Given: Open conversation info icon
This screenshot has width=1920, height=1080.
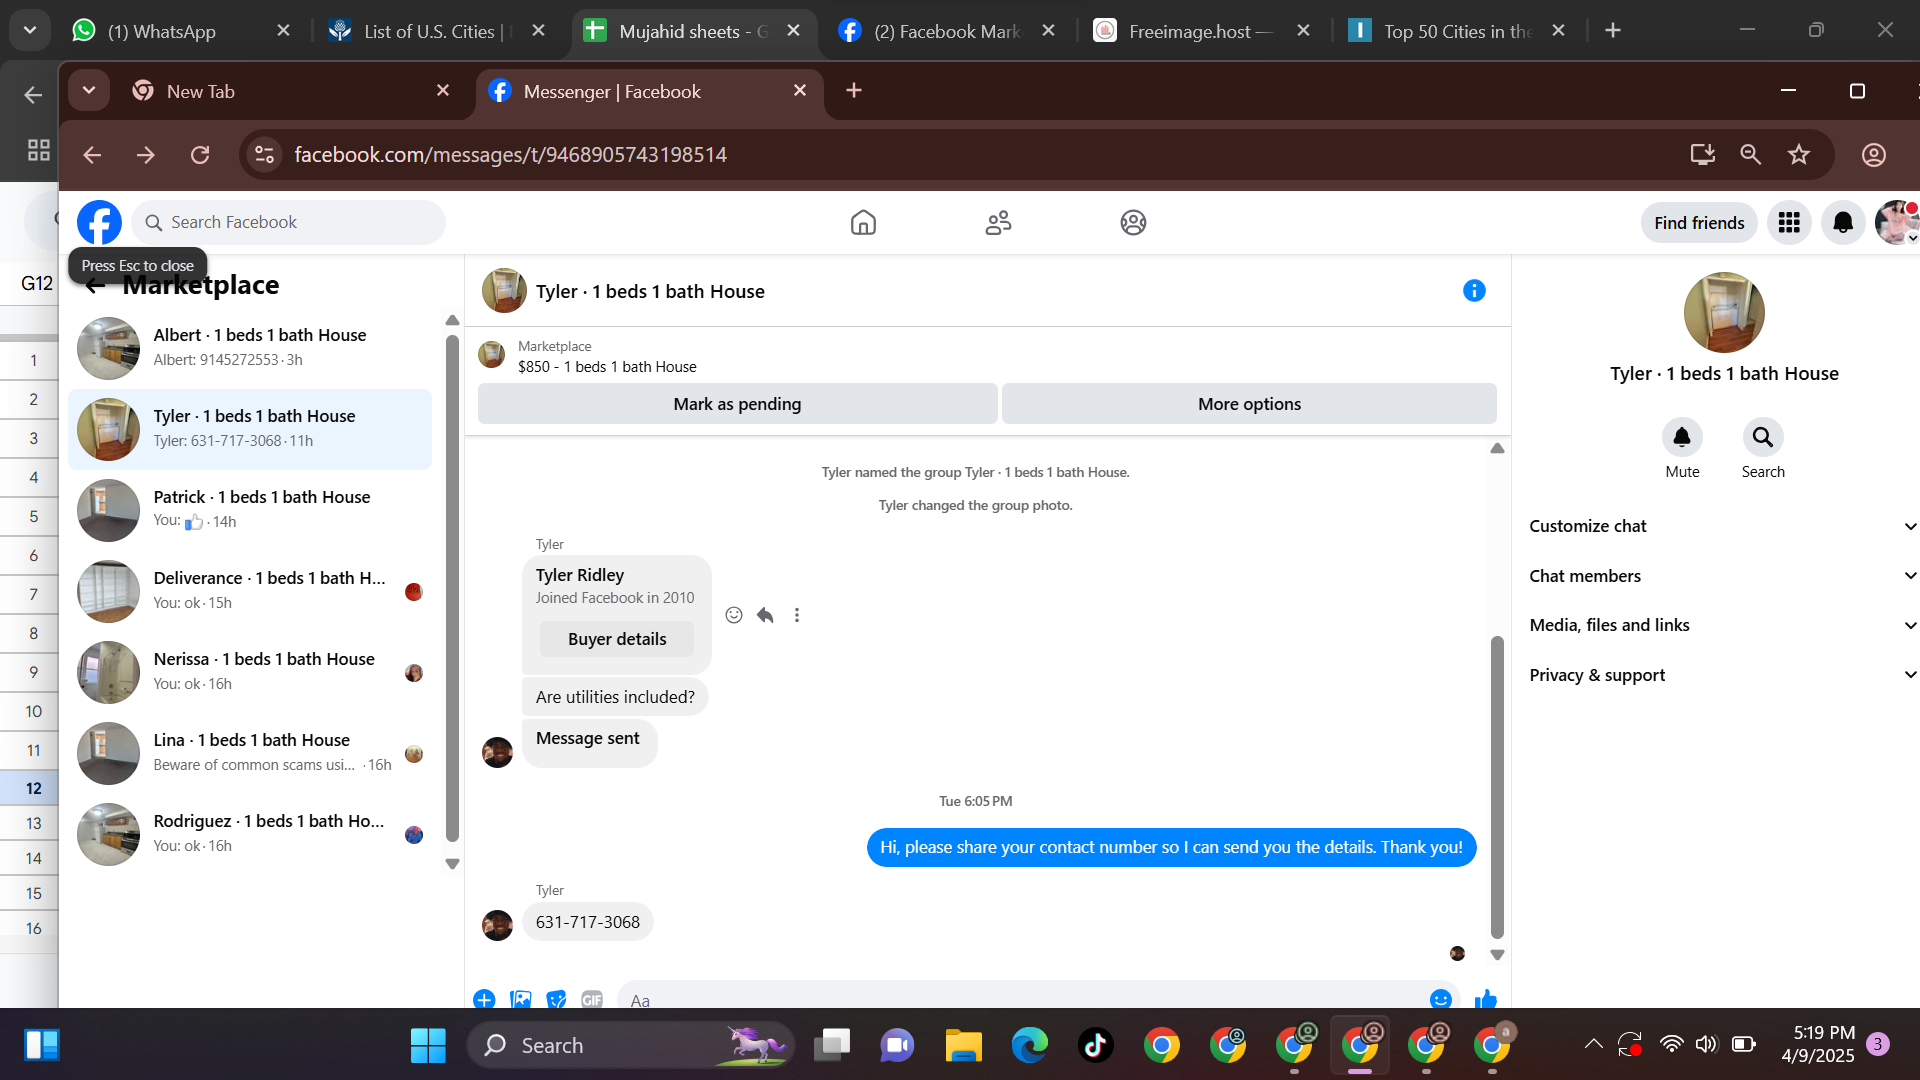Looking at the screenshot, I should [1474, 291].
